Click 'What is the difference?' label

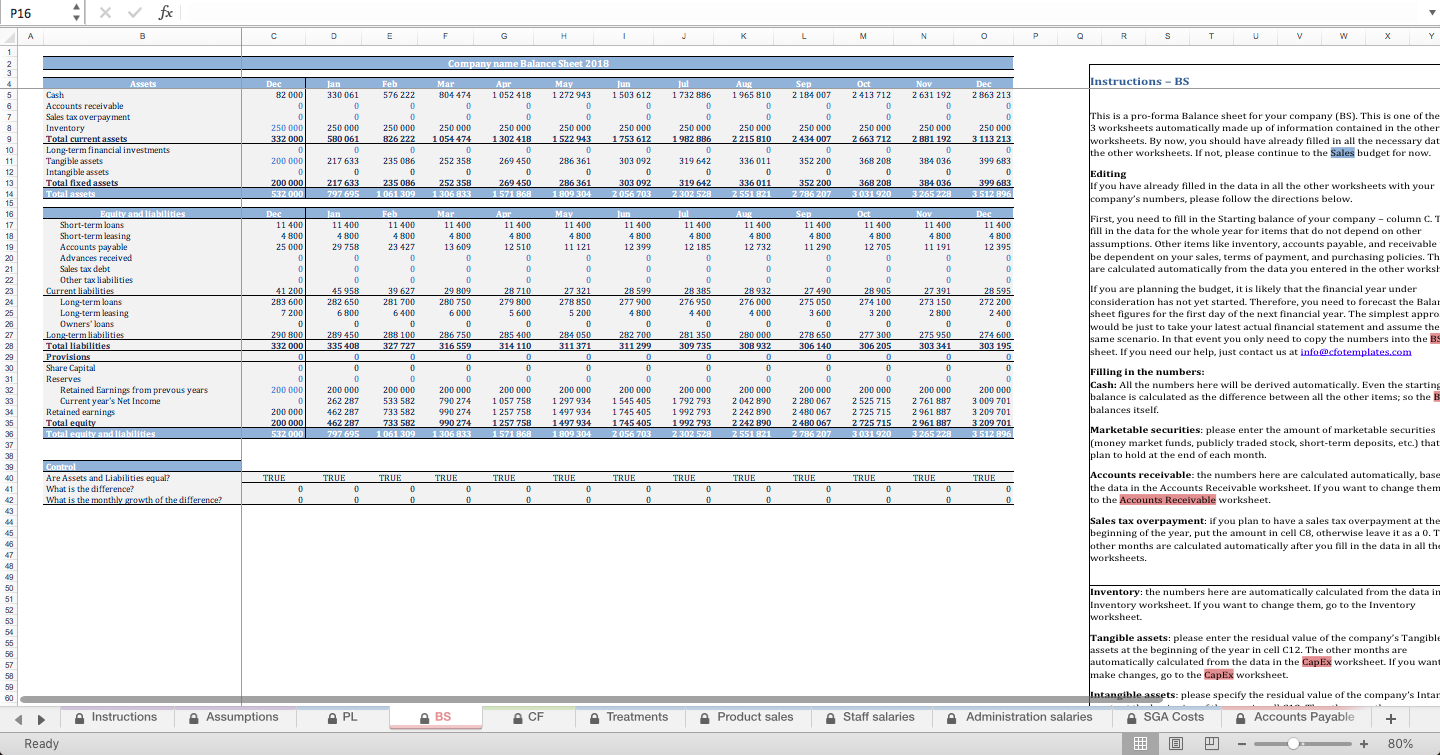pyautogui.click(x=91, y=489)
